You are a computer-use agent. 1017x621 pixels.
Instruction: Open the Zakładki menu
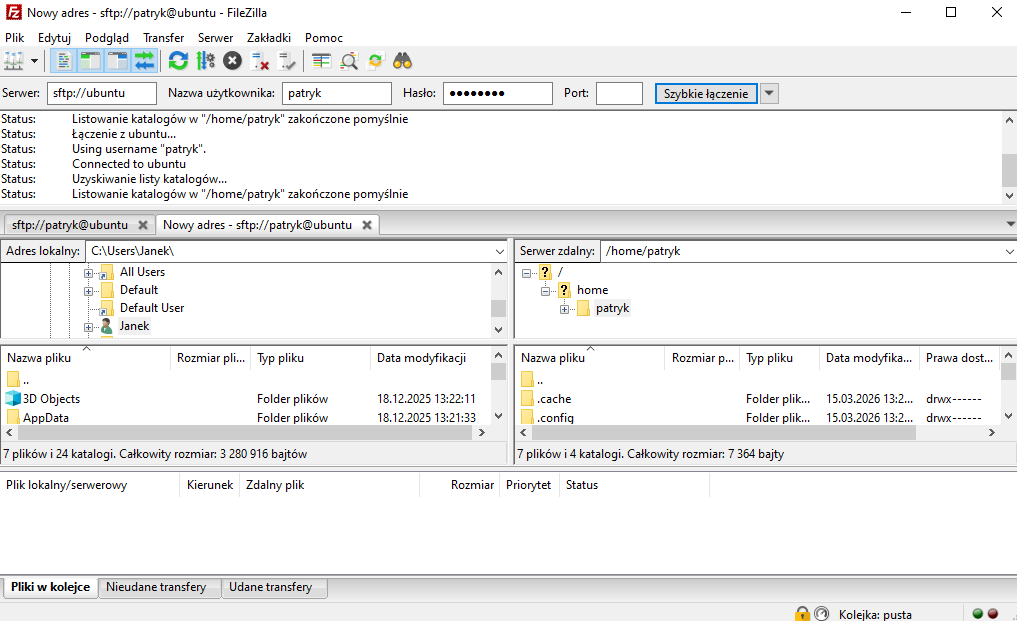pos(268,37)
